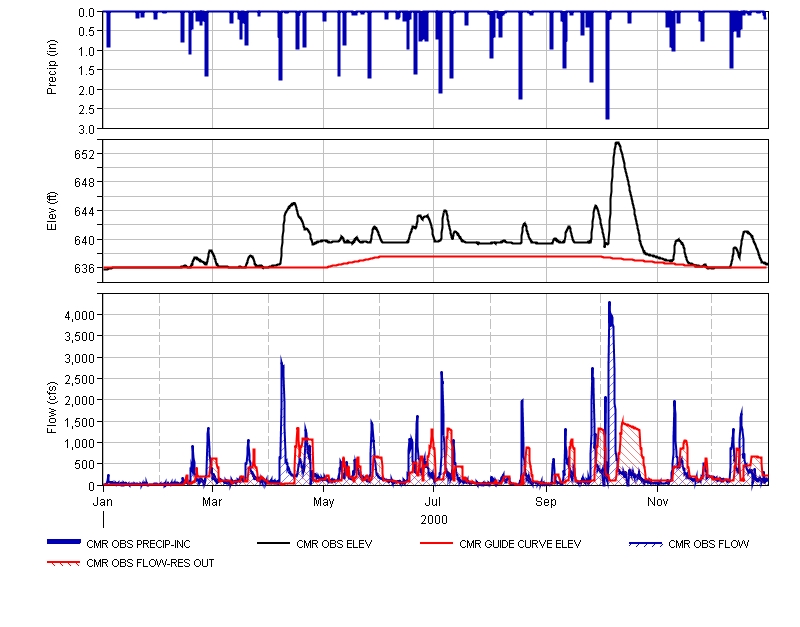This screenshot has height=627, width=800.
Task: Select the blue hatched OBS FLOW swatch
Action: (x=646, y=544)
